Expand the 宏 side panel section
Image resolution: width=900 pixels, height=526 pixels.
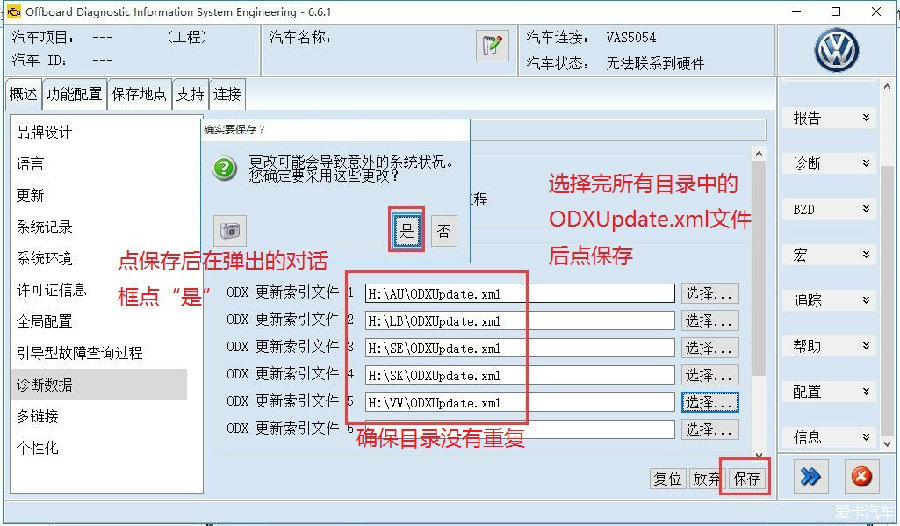tap(829, 254)
